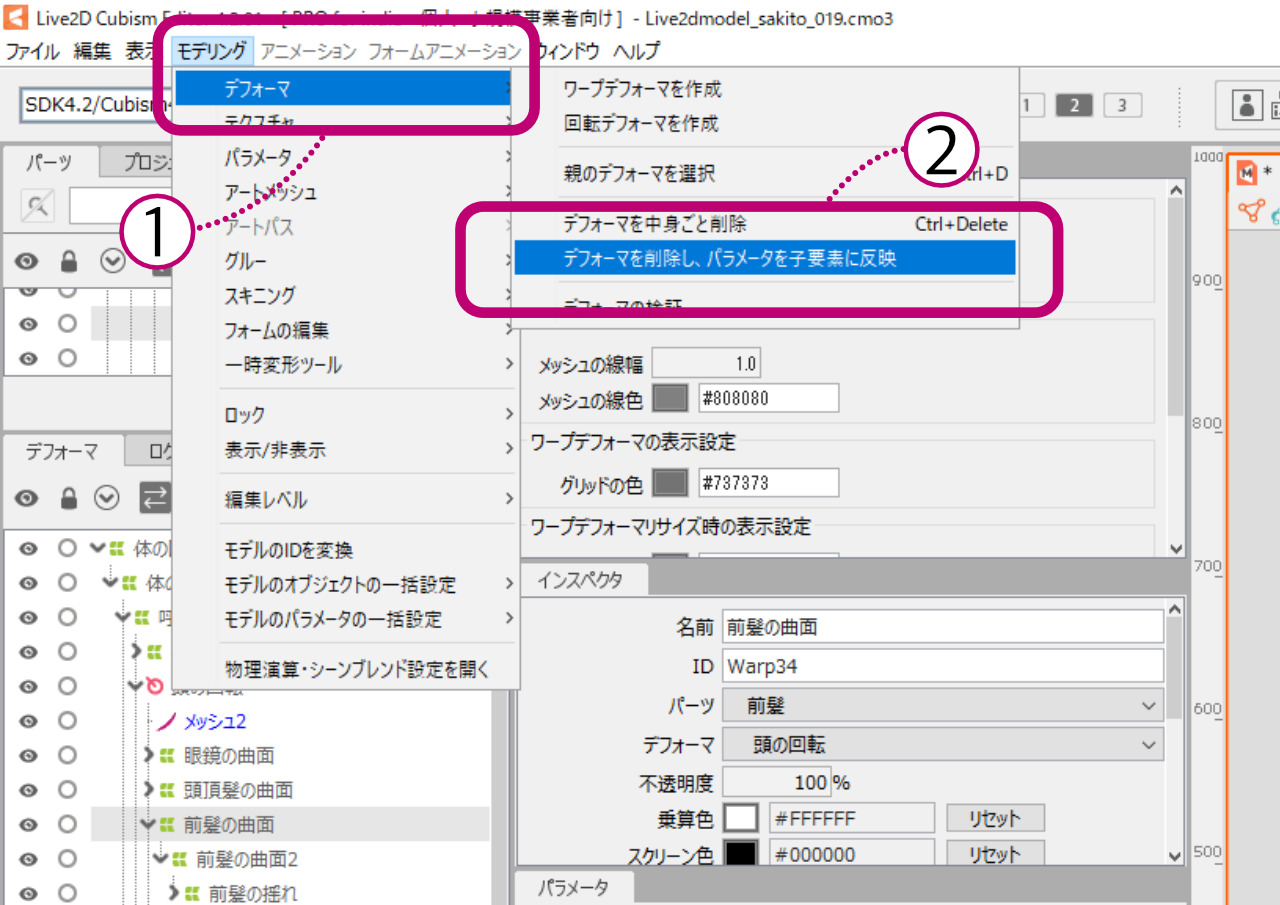
Task: Toggle visibility of 頭頂髪の曲面
Action: (x=27, y=790)
